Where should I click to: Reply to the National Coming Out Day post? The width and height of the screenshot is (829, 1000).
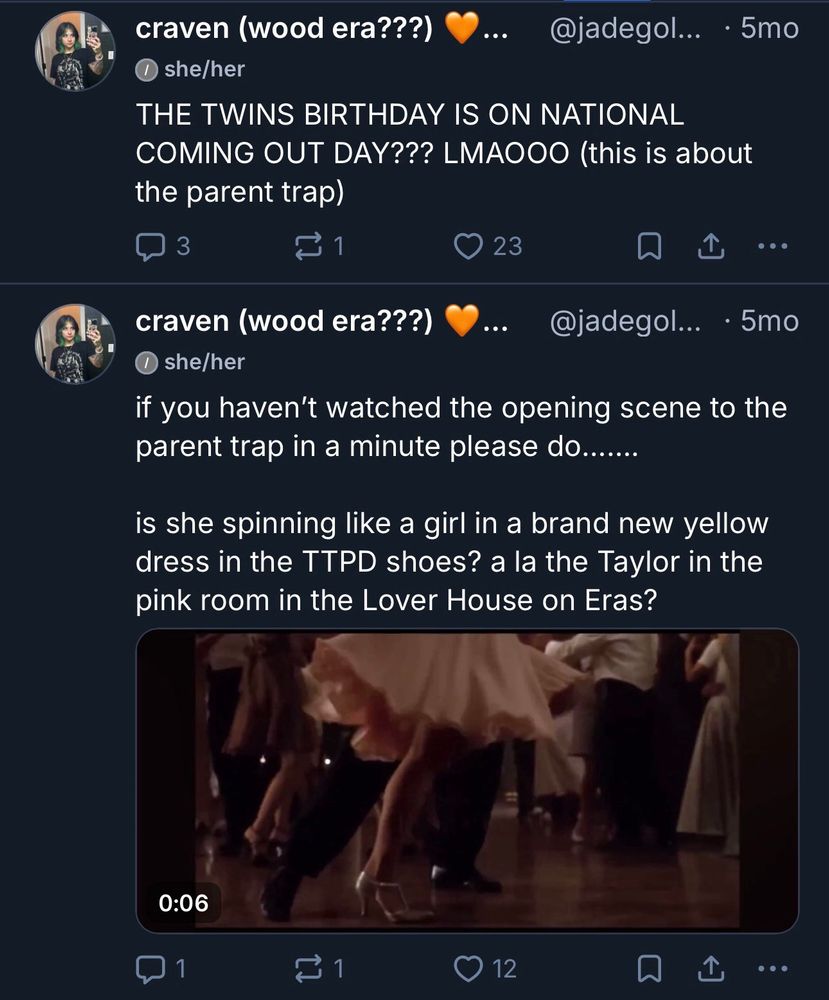point(150,245)
